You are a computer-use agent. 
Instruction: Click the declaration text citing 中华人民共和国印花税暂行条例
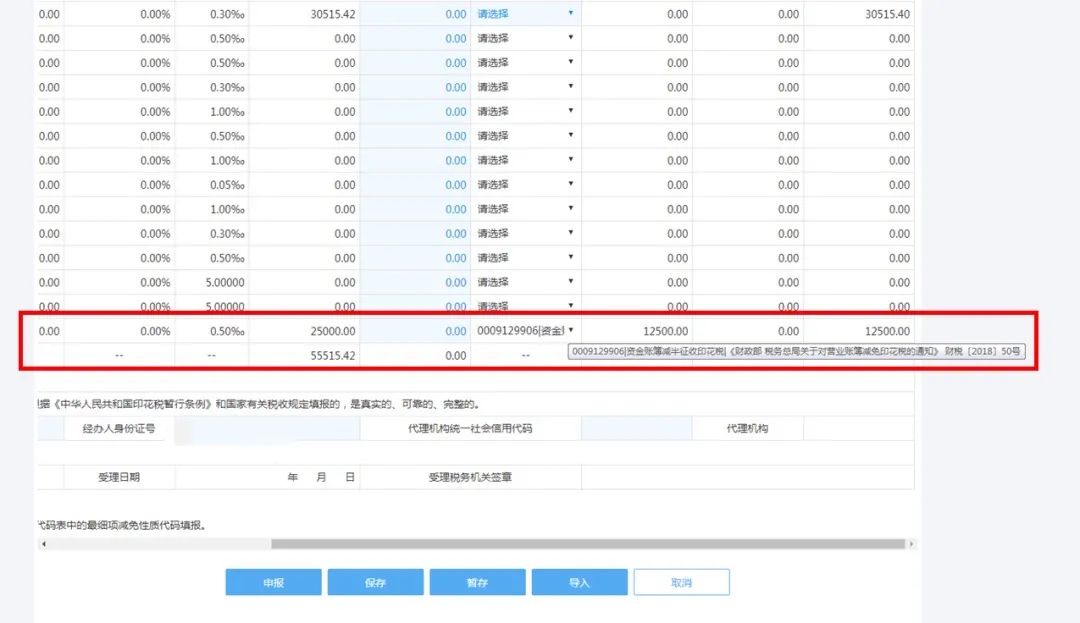pyautogui.click(x=260, y=404)
